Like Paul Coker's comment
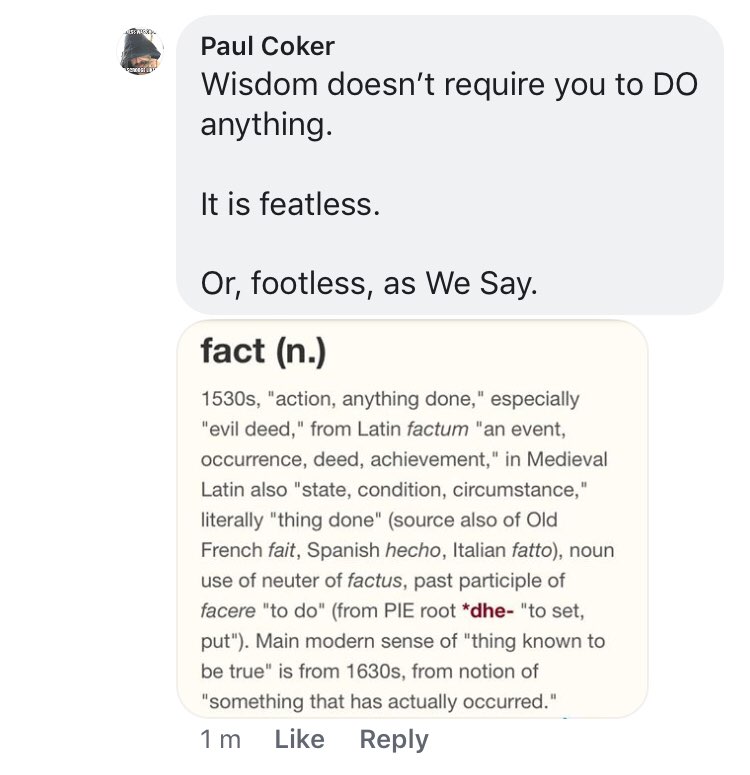Screen dimensions: 750x775 point(299,739)
